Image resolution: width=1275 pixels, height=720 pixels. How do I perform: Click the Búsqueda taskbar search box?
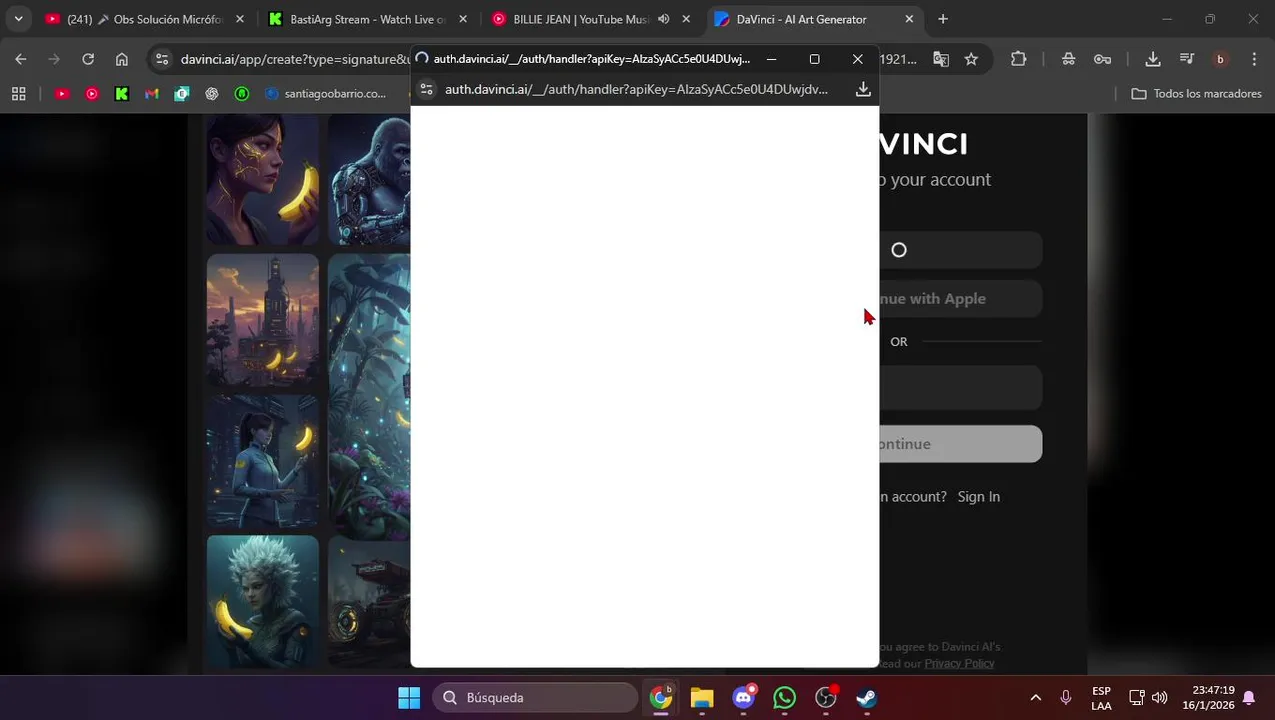coord(535,698)
